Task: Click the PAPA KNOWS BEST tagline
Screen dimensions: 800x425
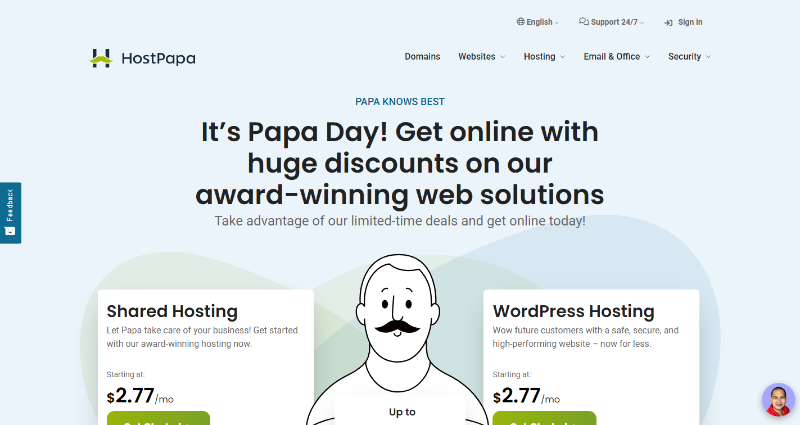Action: (x=400, y=102)
